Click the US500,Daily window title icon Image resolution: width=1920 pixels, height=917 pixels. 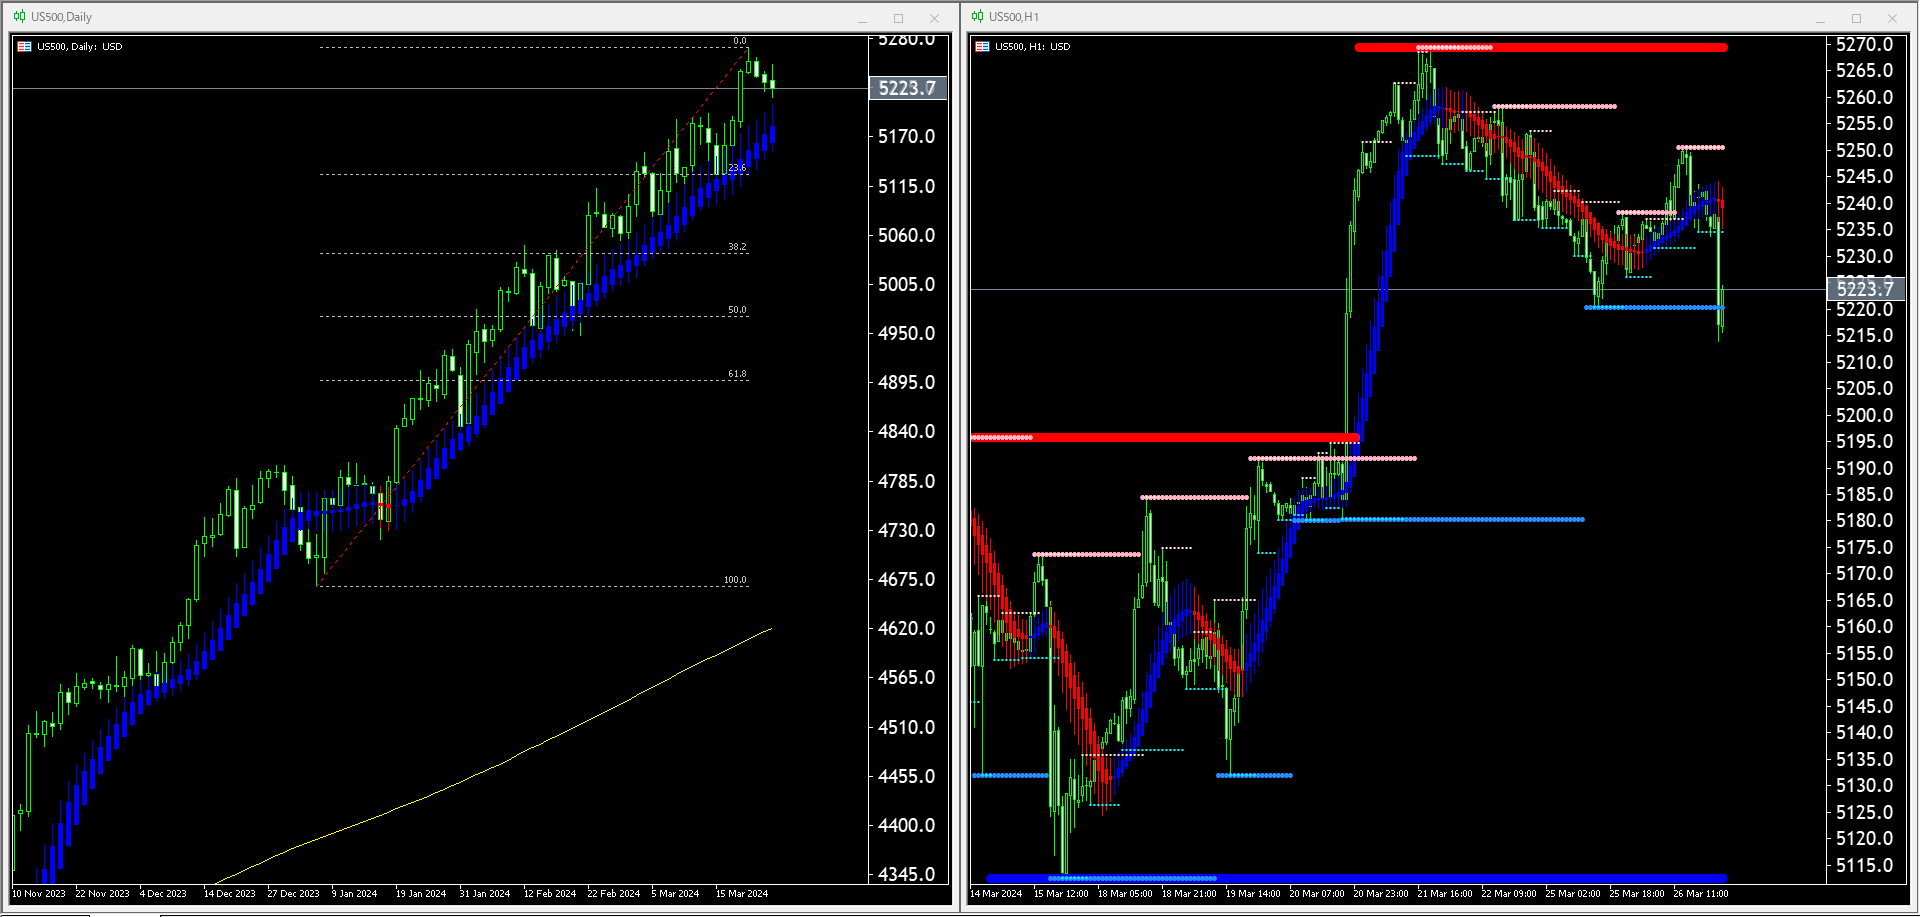pos(19,17)
